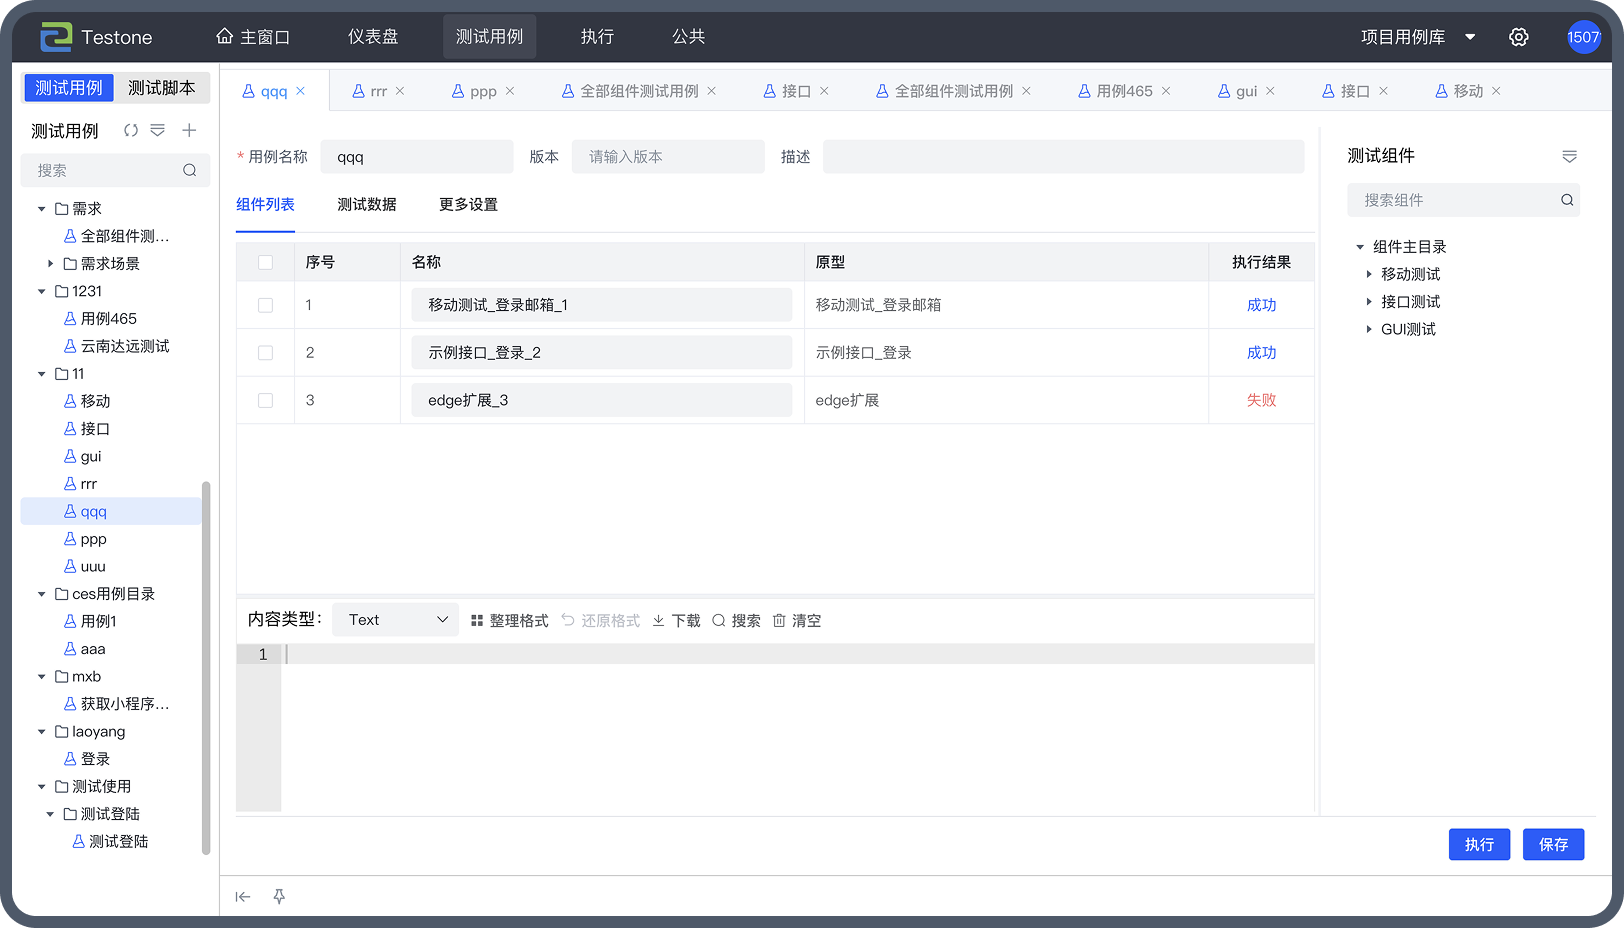Click the 清空 trash icon in editor toolbar
The width and height of the screenshot is (1624, 928).
[780, 621]
